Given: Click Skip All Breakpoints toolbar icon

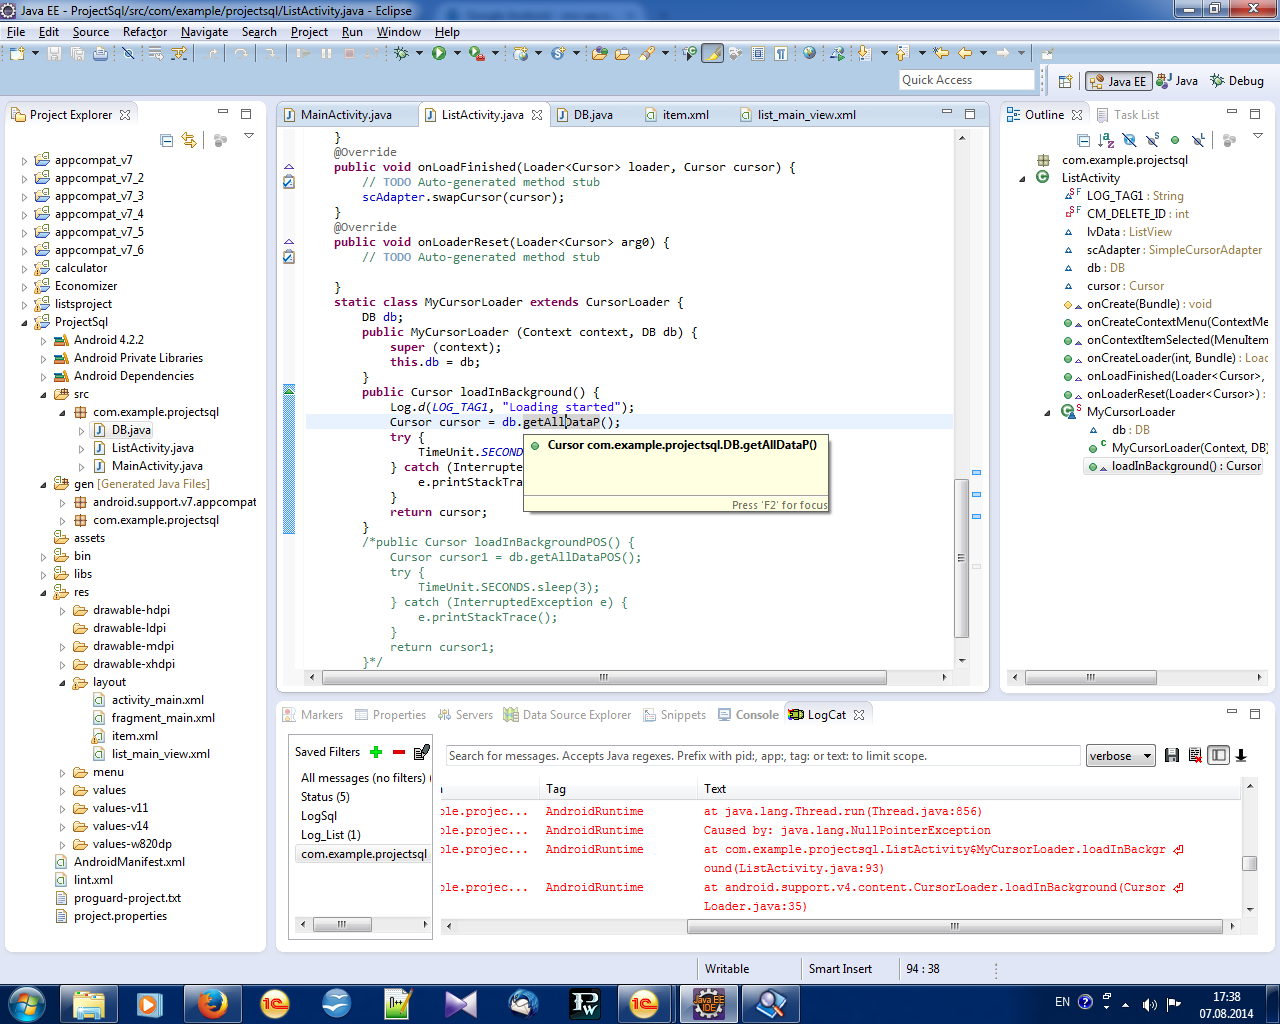Looking at the screenshot, I should pos(128,53).
